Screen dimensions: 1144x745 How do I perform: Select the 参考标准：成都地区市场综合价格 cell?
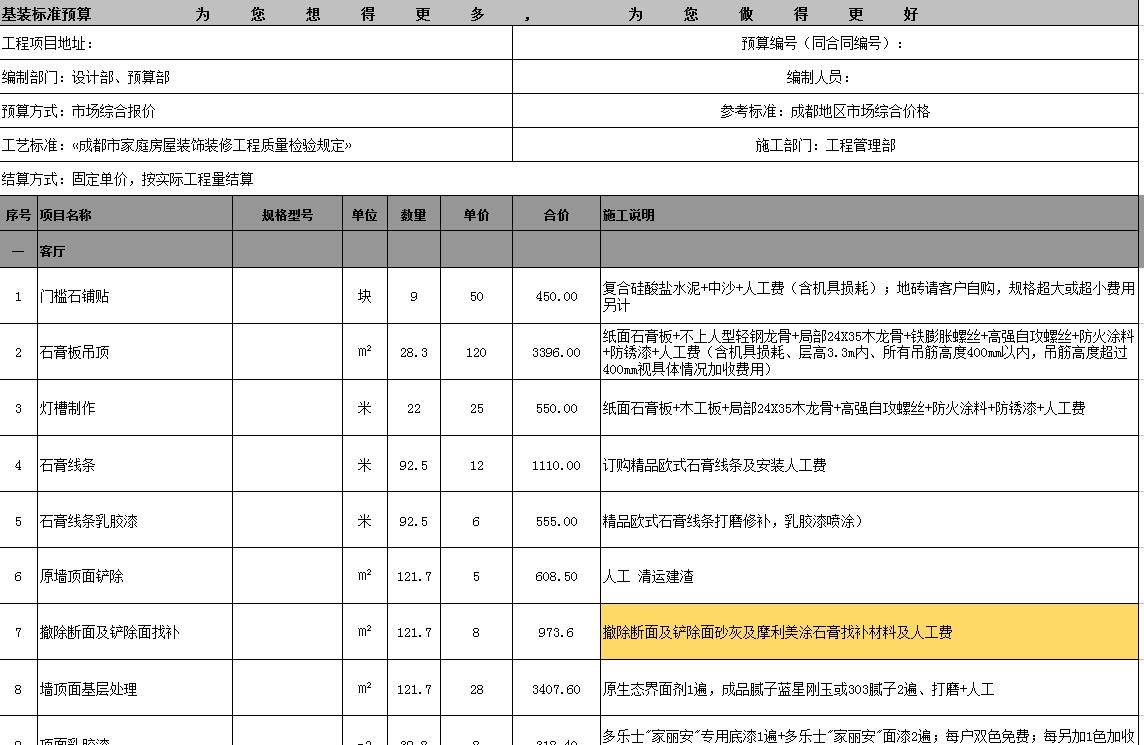tap(825, 112)
